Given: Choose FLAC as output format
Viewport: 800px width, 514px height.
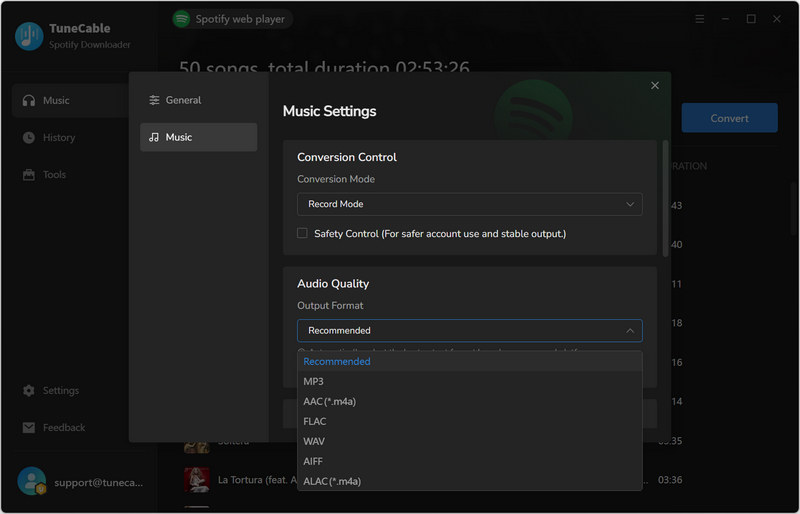Looking at the screenshot, I should 469,421.
